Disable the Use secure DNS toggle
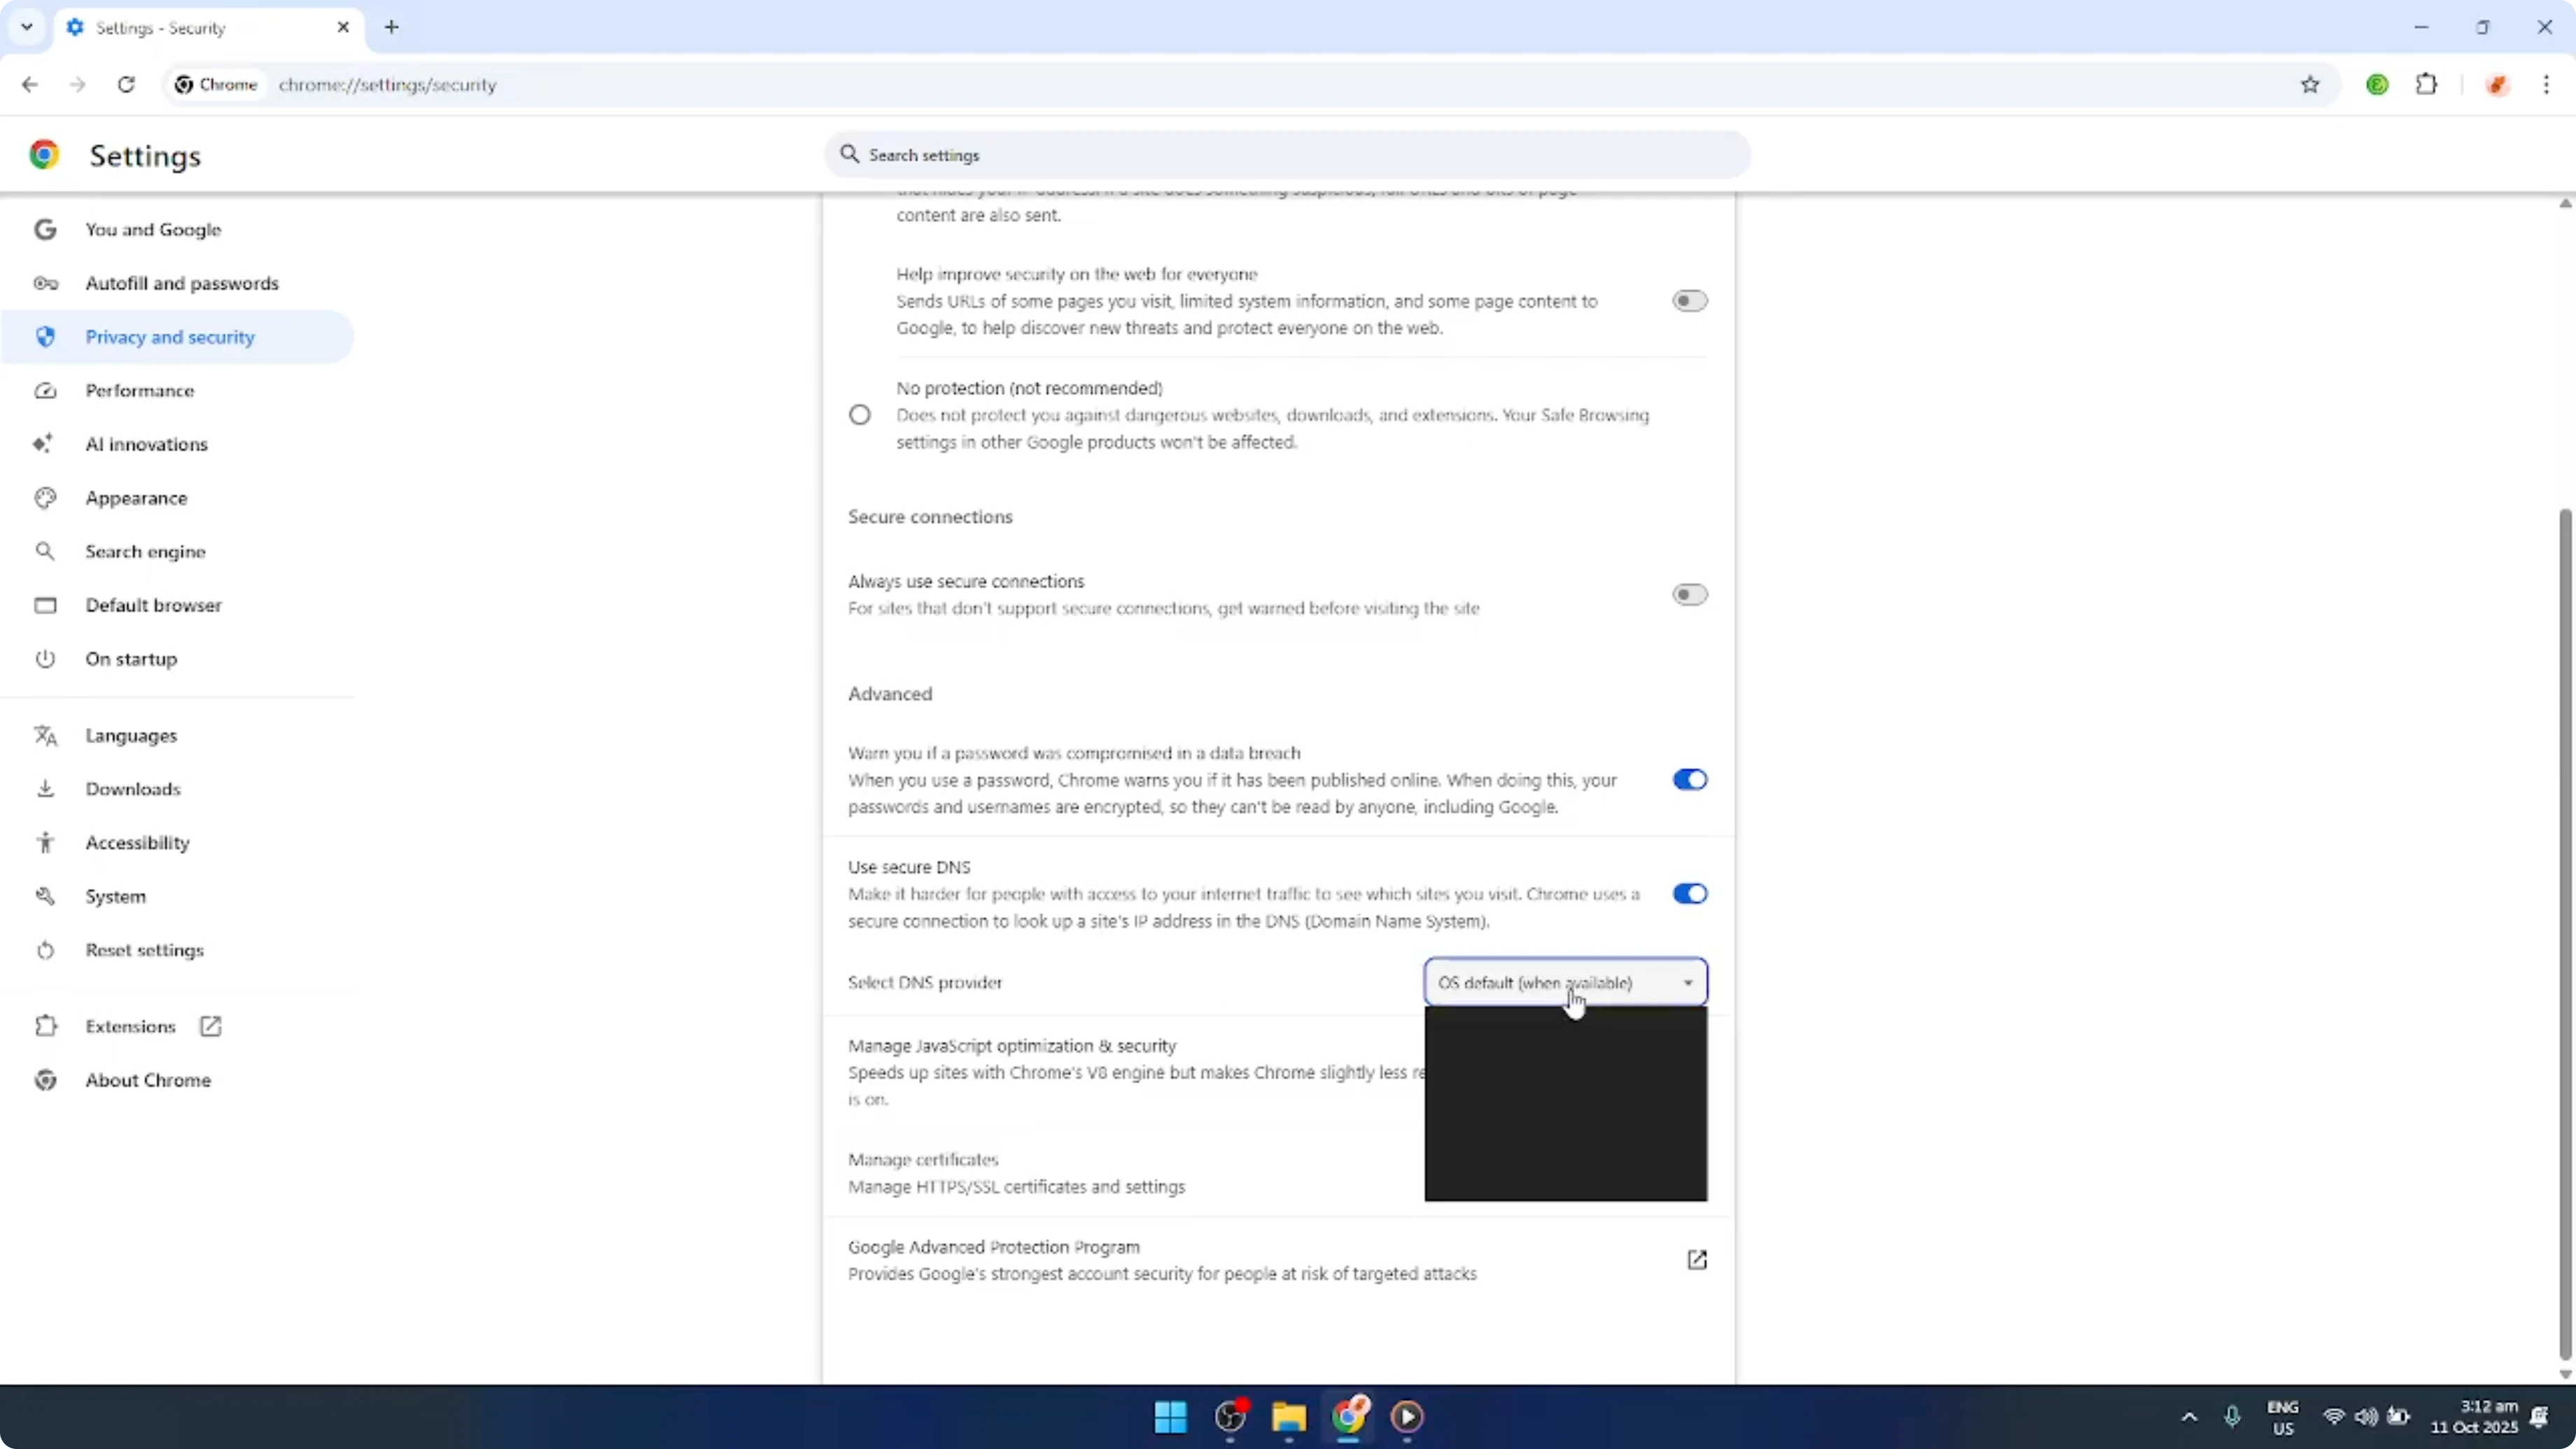Screen dimensions: 2576x1449 tap(1689, 893)
